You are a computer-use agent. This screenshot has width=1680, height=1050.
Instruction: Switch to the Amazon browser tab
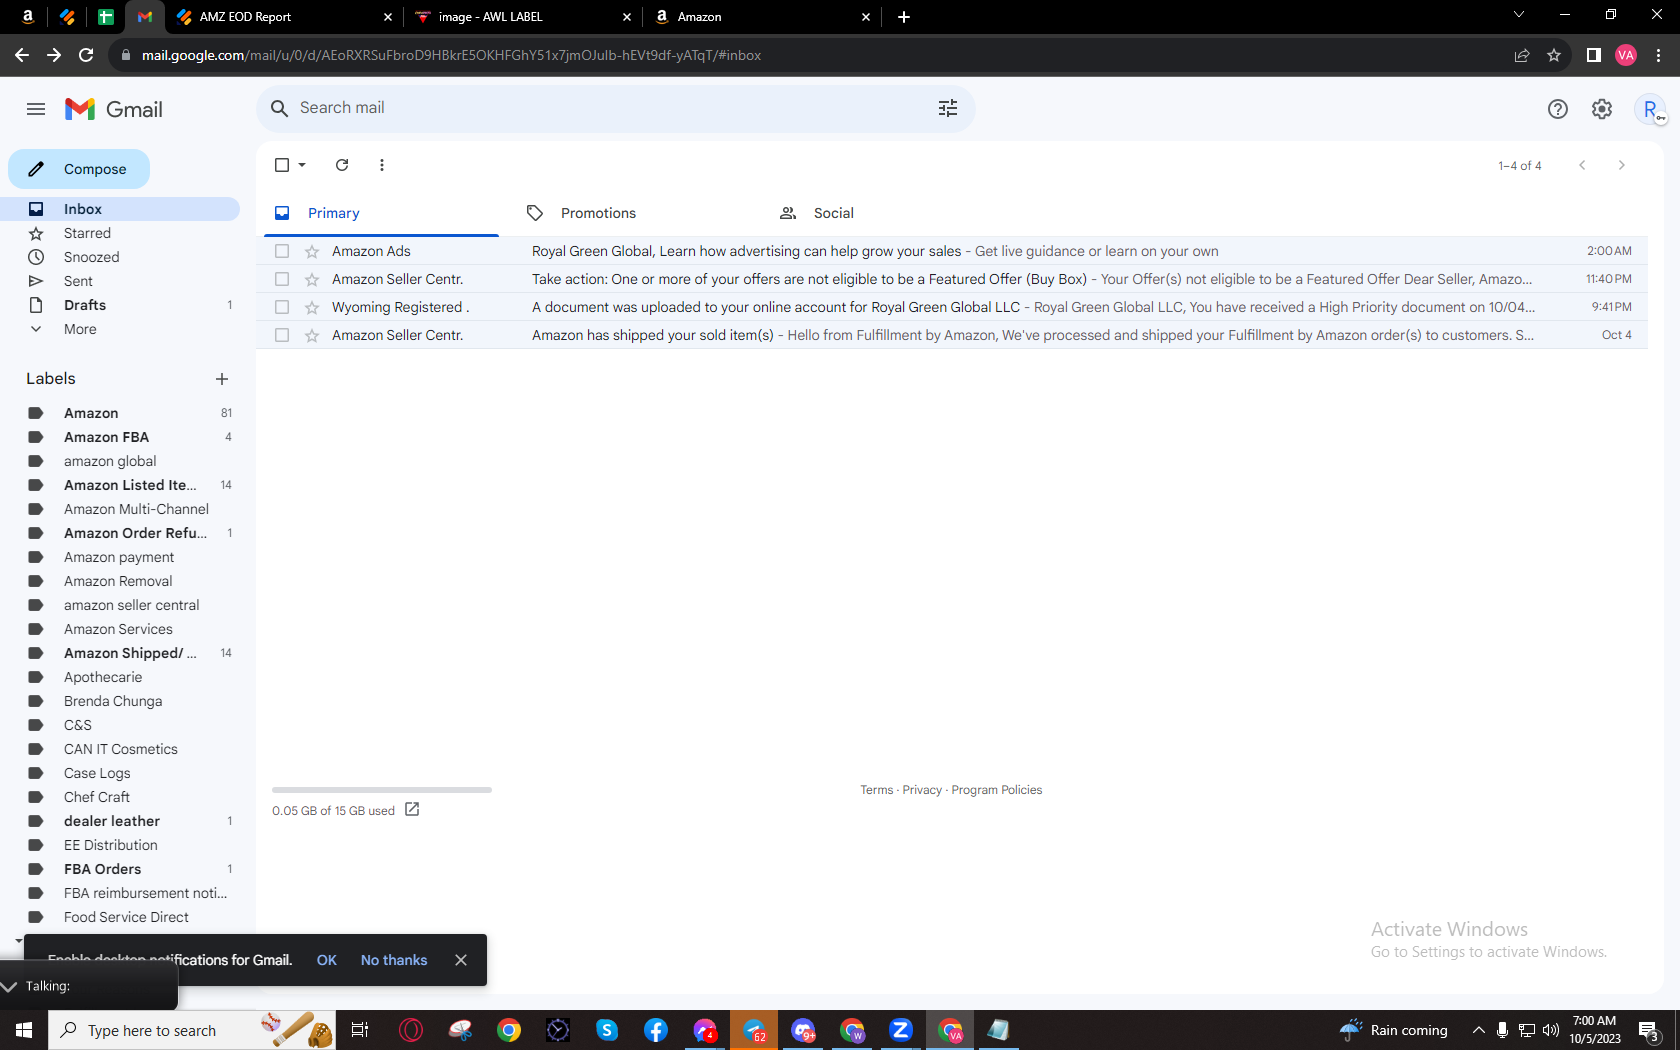764,17
